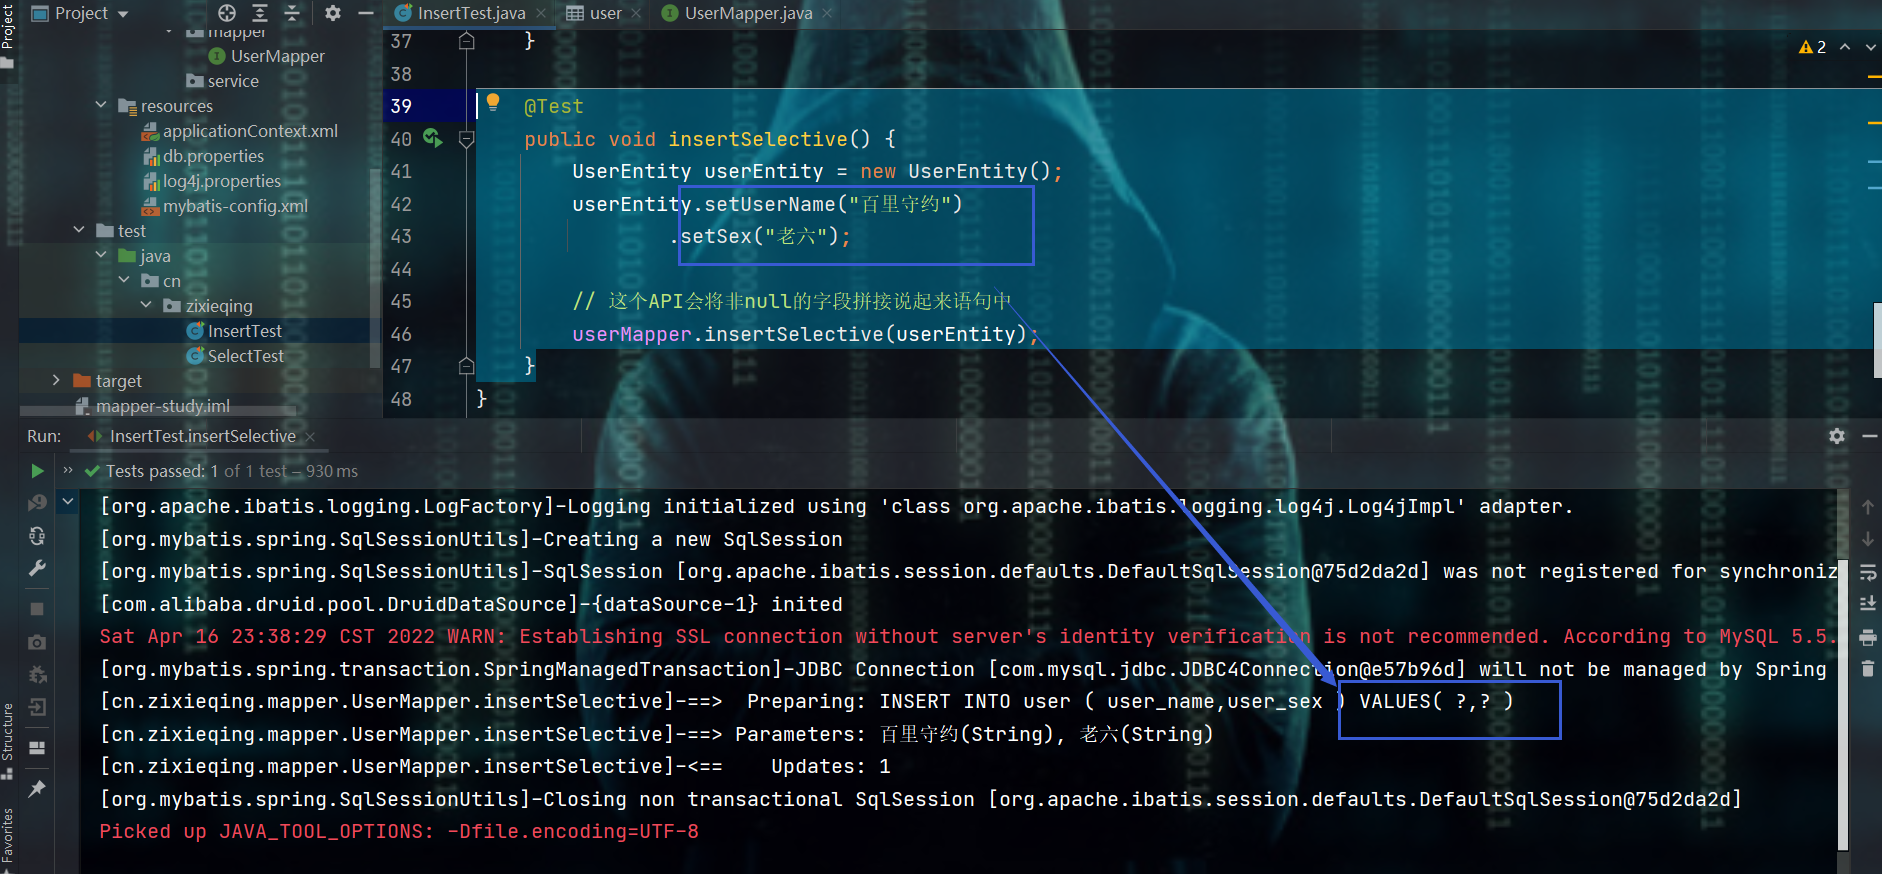Toggle soft-wrap in the console
This screenshot has height=874, width=1882.
(1867, 572)
